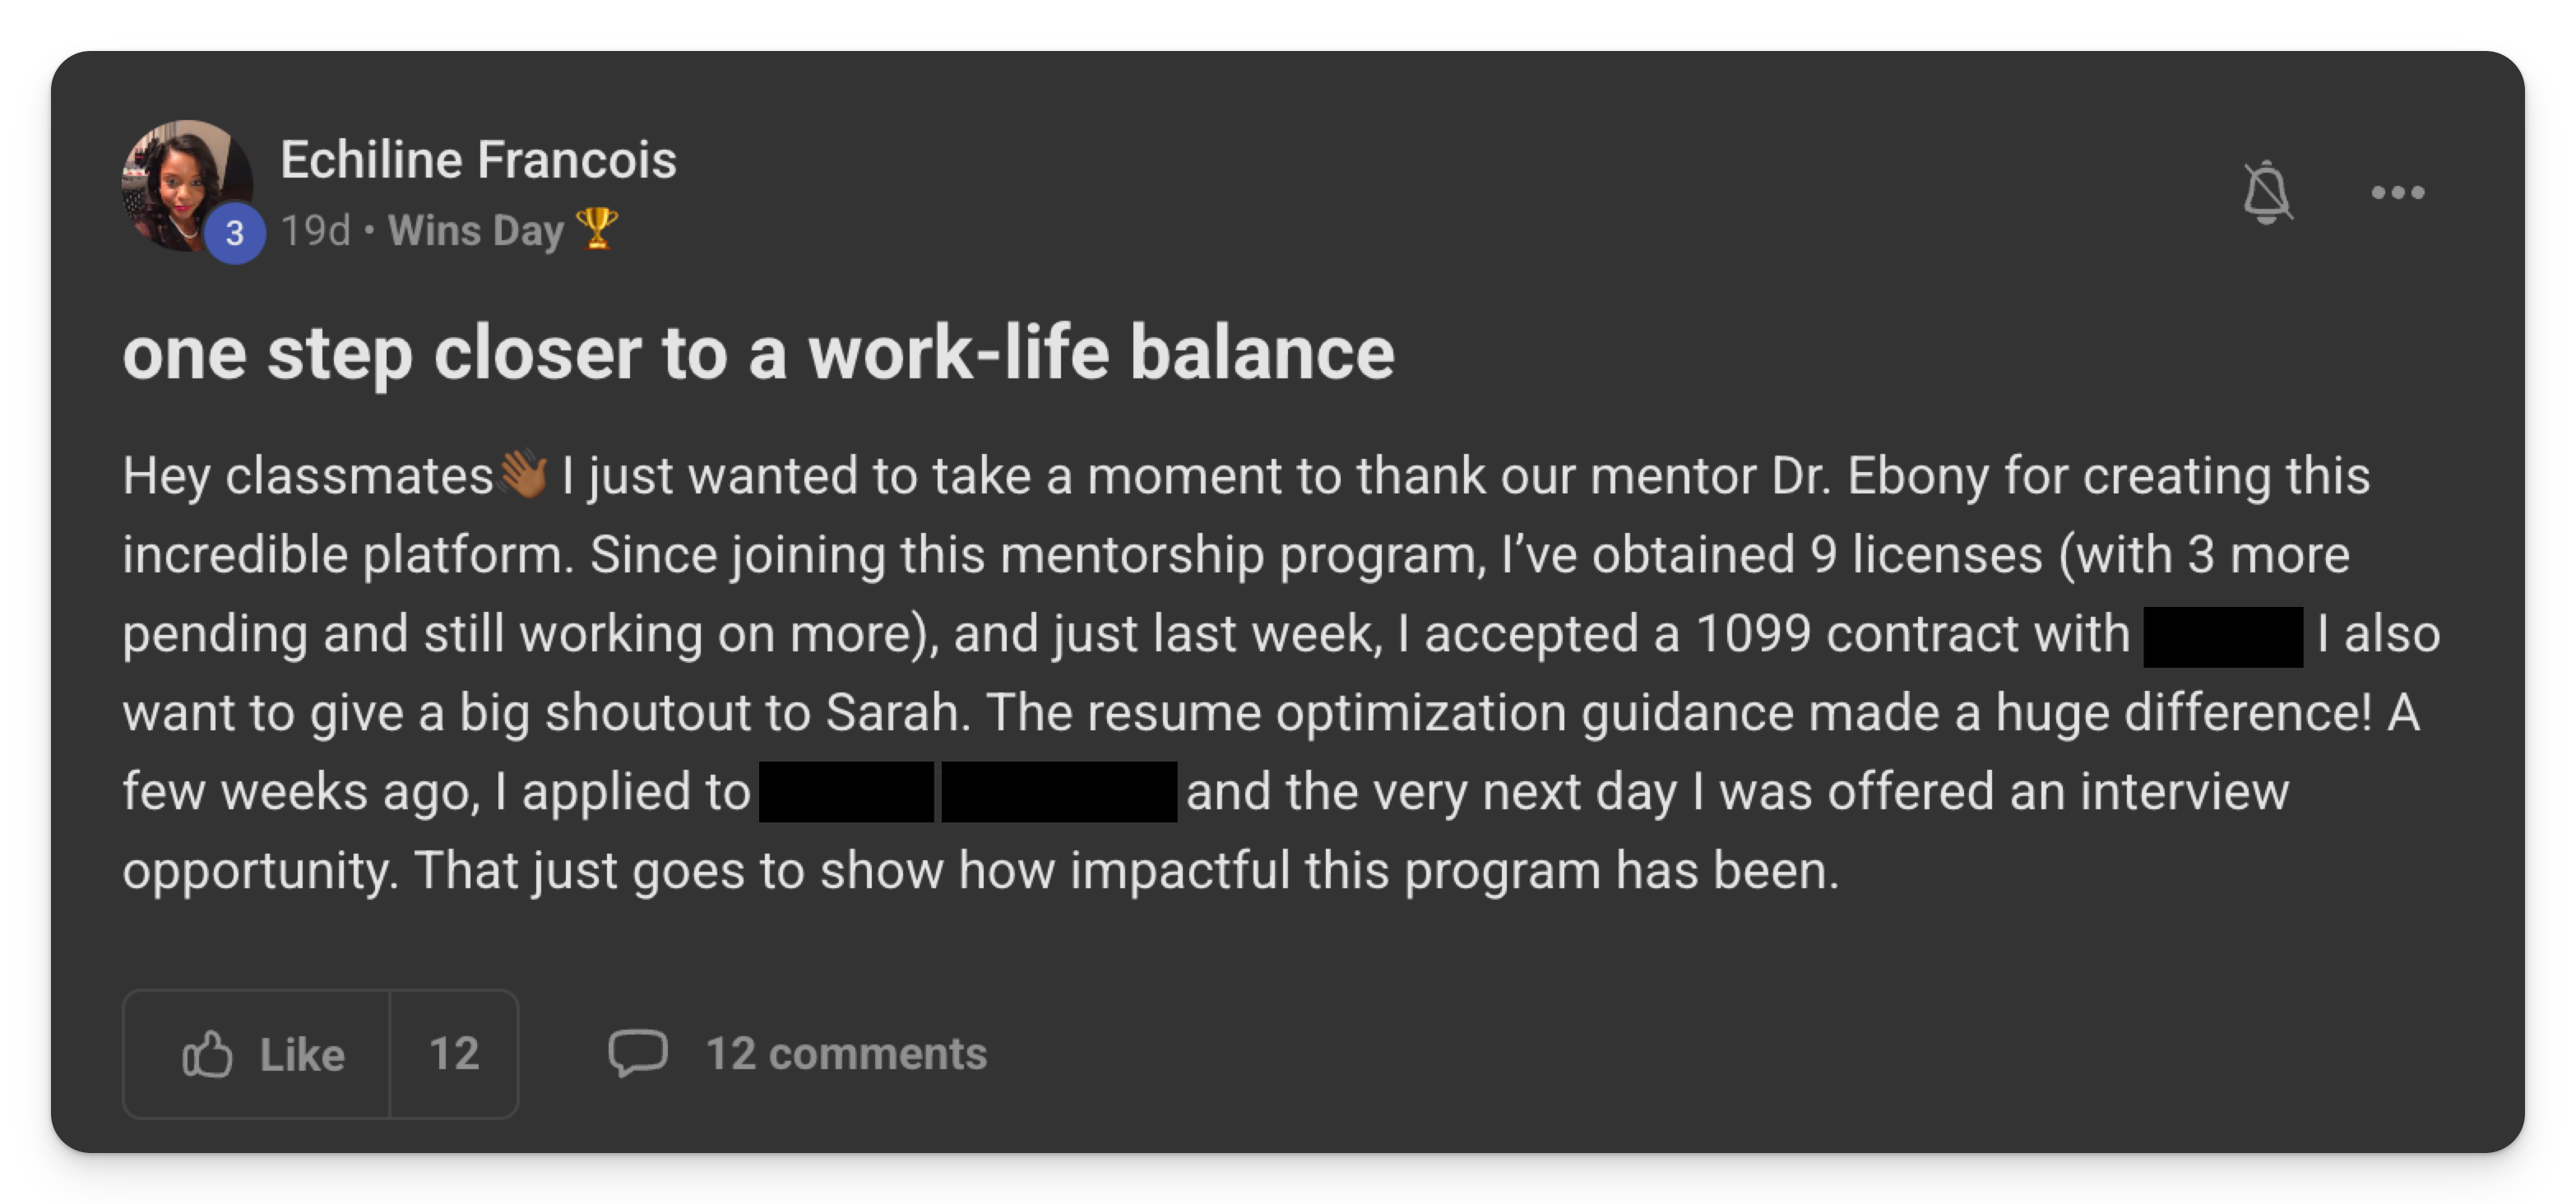
Task: Click the 19d post timestamp
Action: pyautogui.click(x=315, y=231)
